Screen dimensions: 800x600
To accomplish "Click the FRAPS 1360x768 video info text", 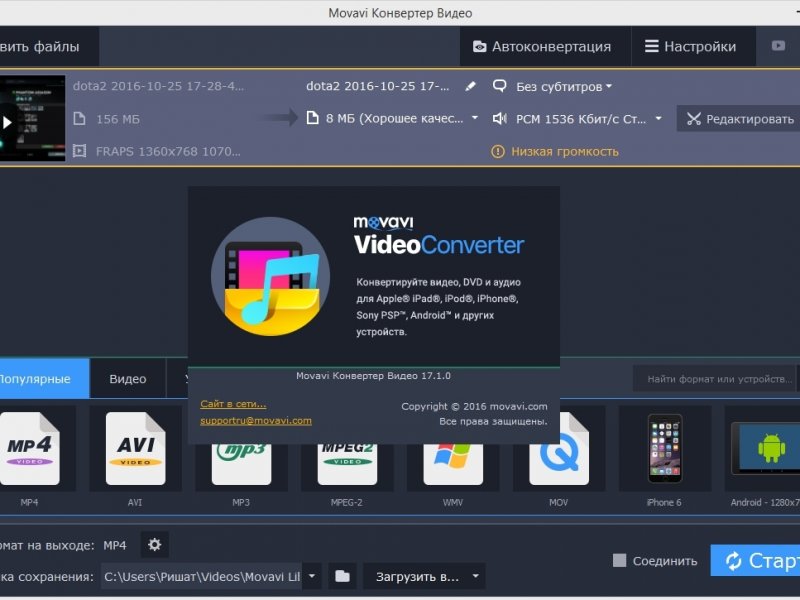I will click(168, 152).
